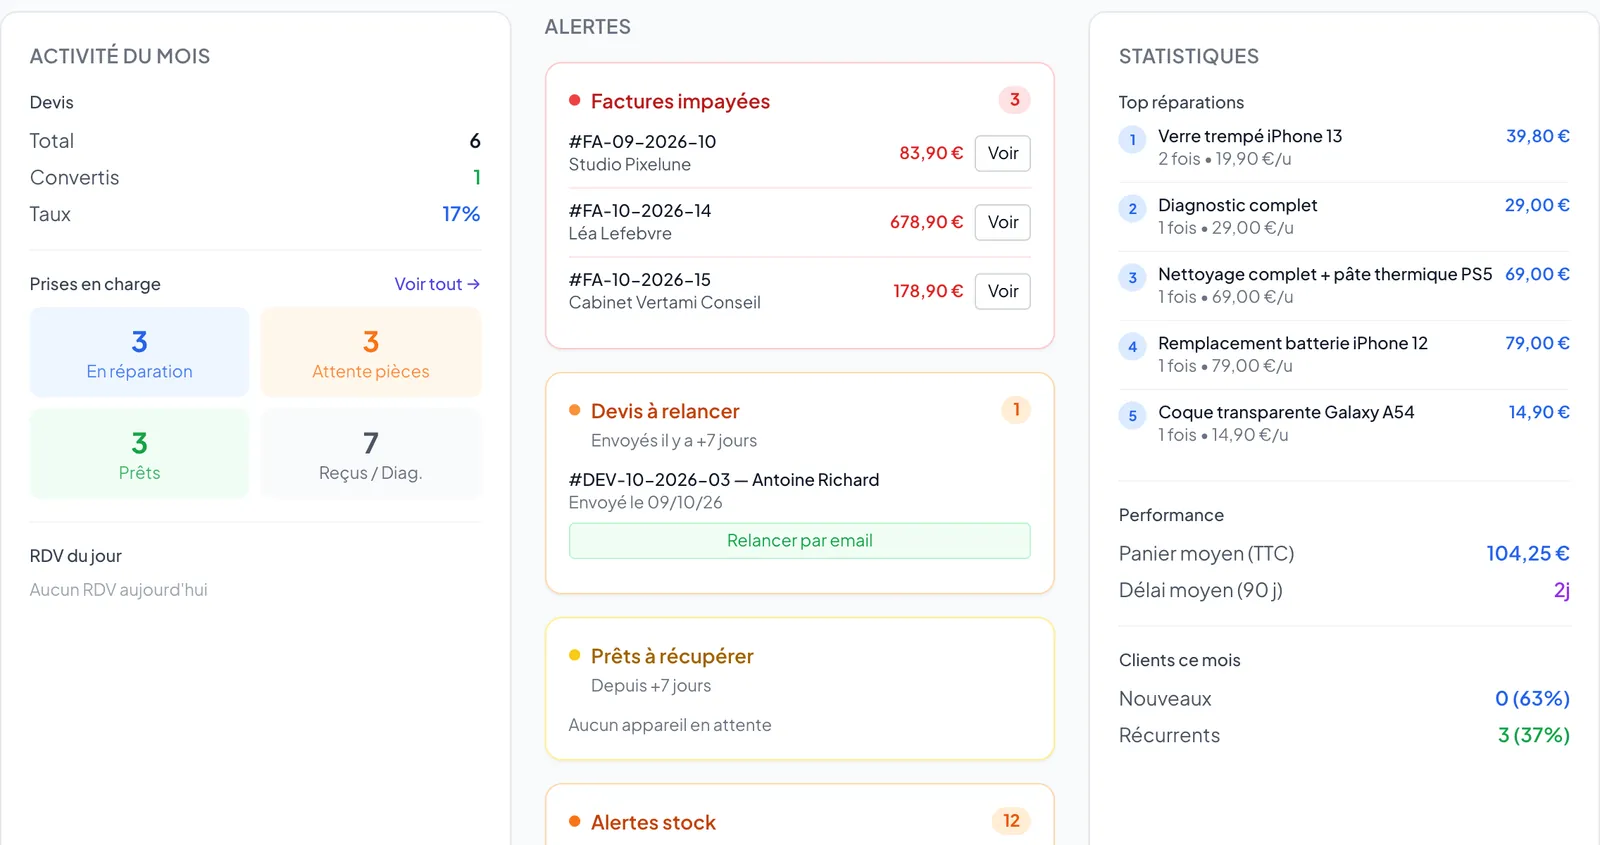Open the Attente pièces card
This screenshot has height=845, width=1600.
(x=371, y=352)
